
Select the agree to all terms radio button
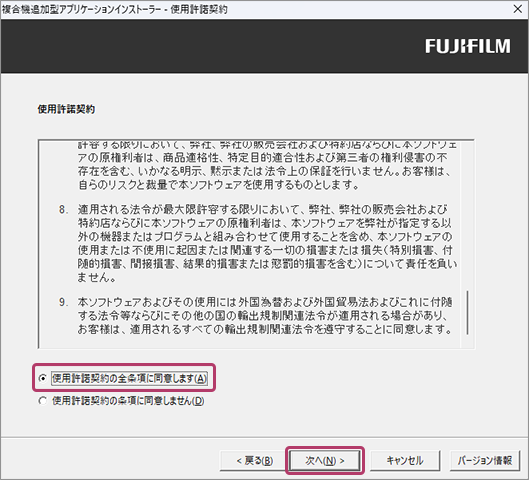[x=43, y=378]
